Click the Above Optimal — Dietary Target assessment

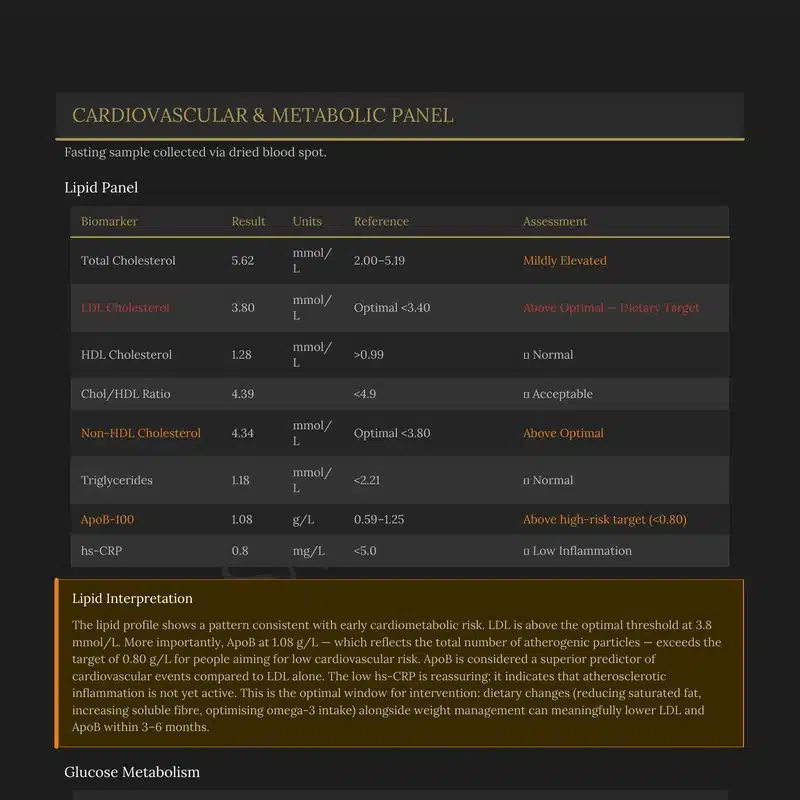coord(611,307)
